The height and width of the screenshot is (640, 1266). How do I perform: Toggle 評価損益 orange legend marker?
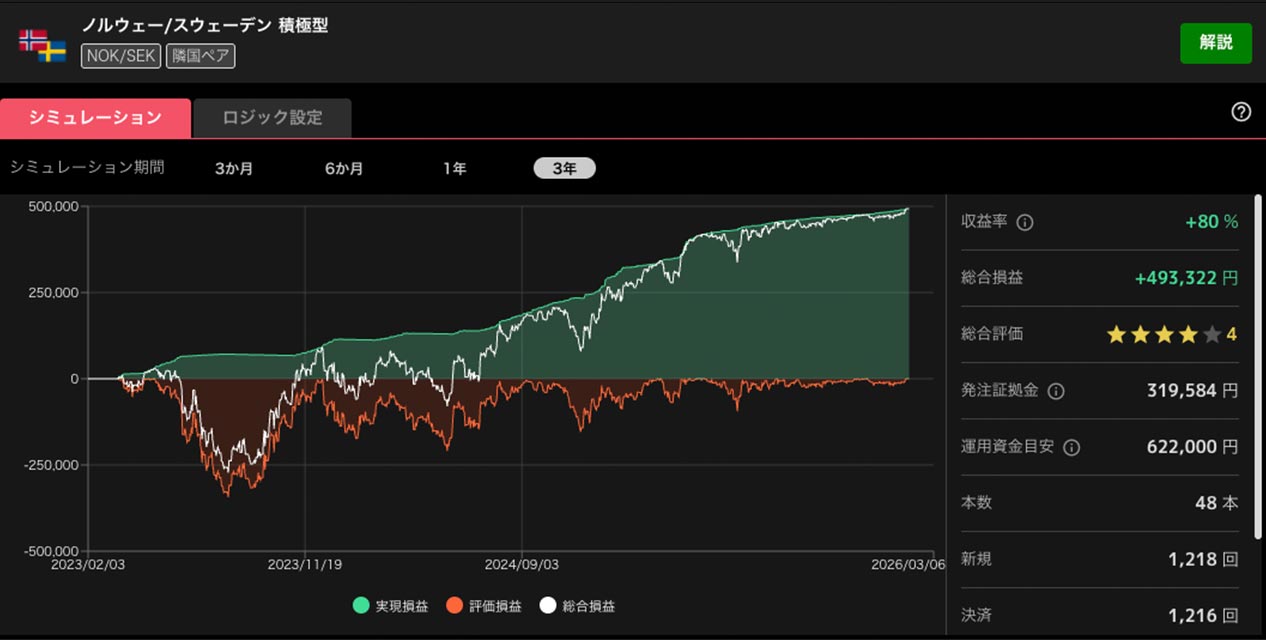point(455,606)
